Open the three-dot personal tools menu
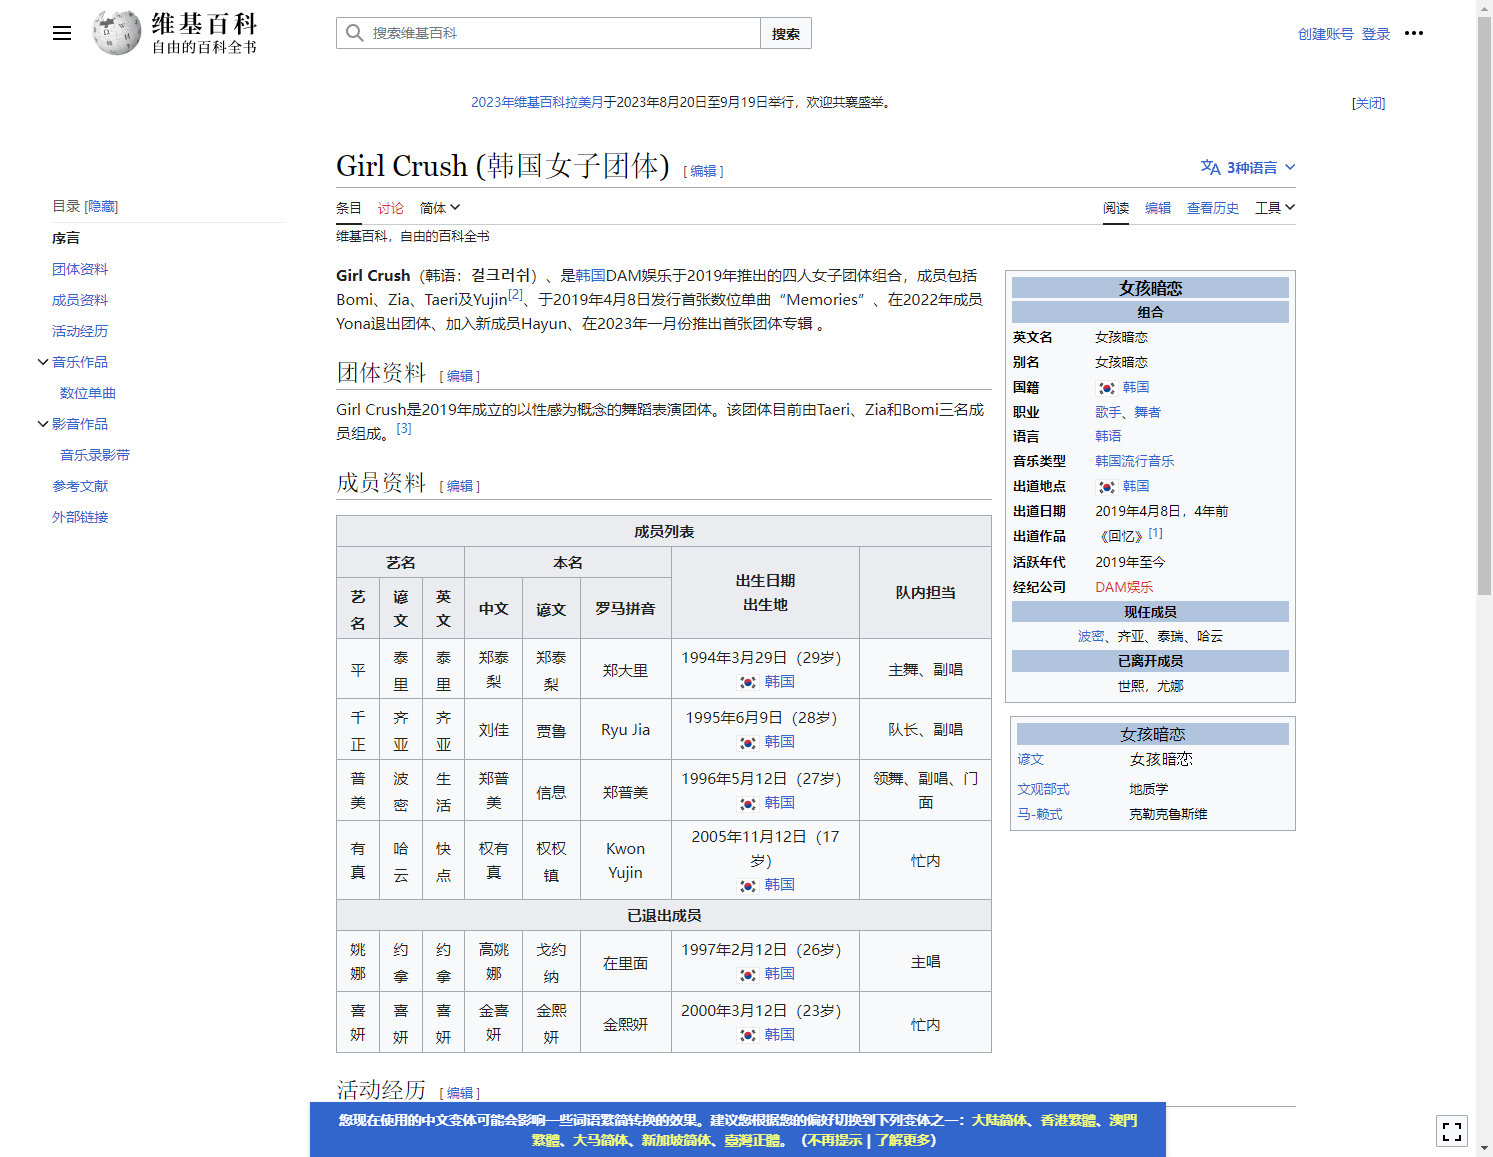Screen dimensions: 1493x1157 1413,33
